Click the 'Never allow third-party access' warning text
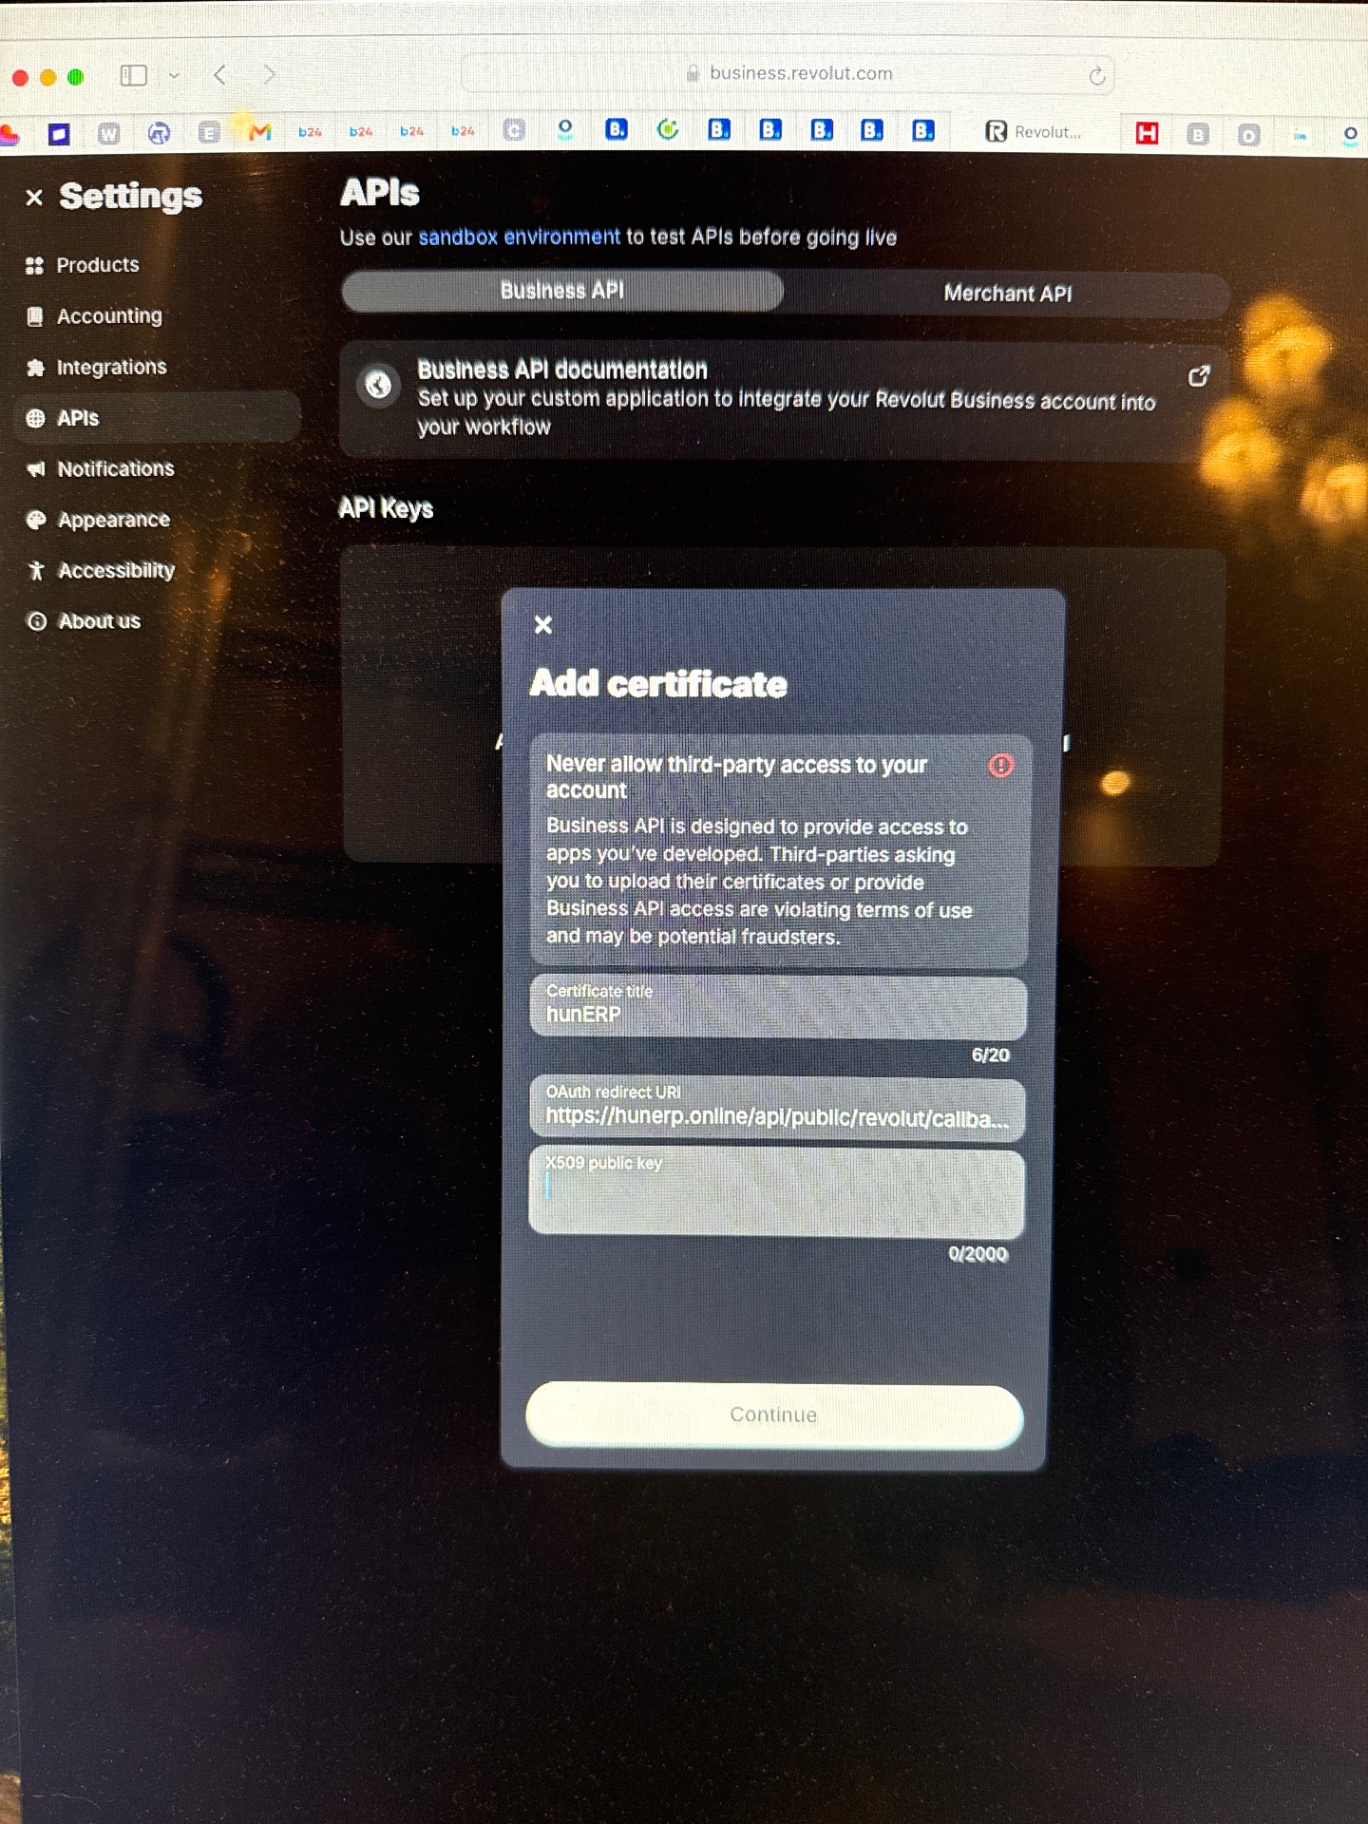 tap(737, 777)
